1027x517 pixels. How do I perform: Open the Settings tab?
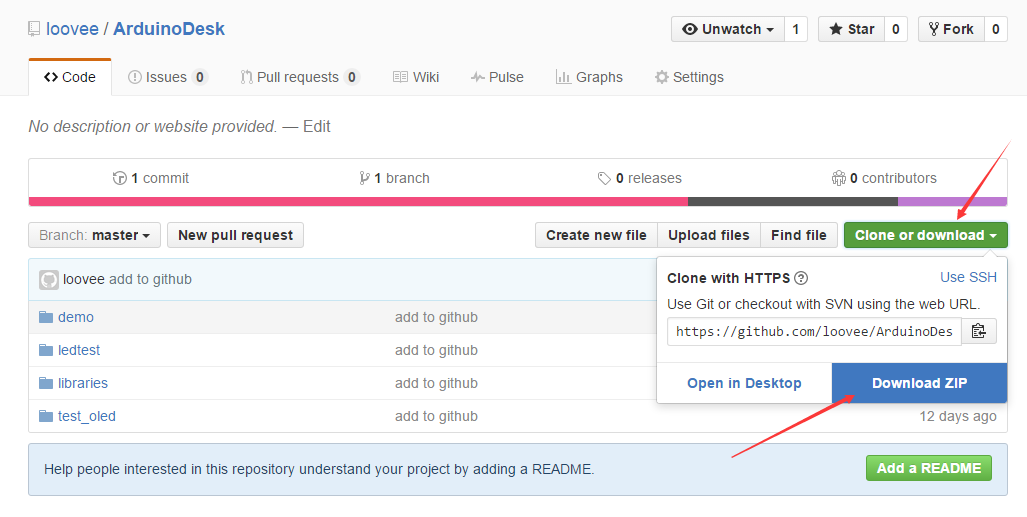(x=689, y=77)
